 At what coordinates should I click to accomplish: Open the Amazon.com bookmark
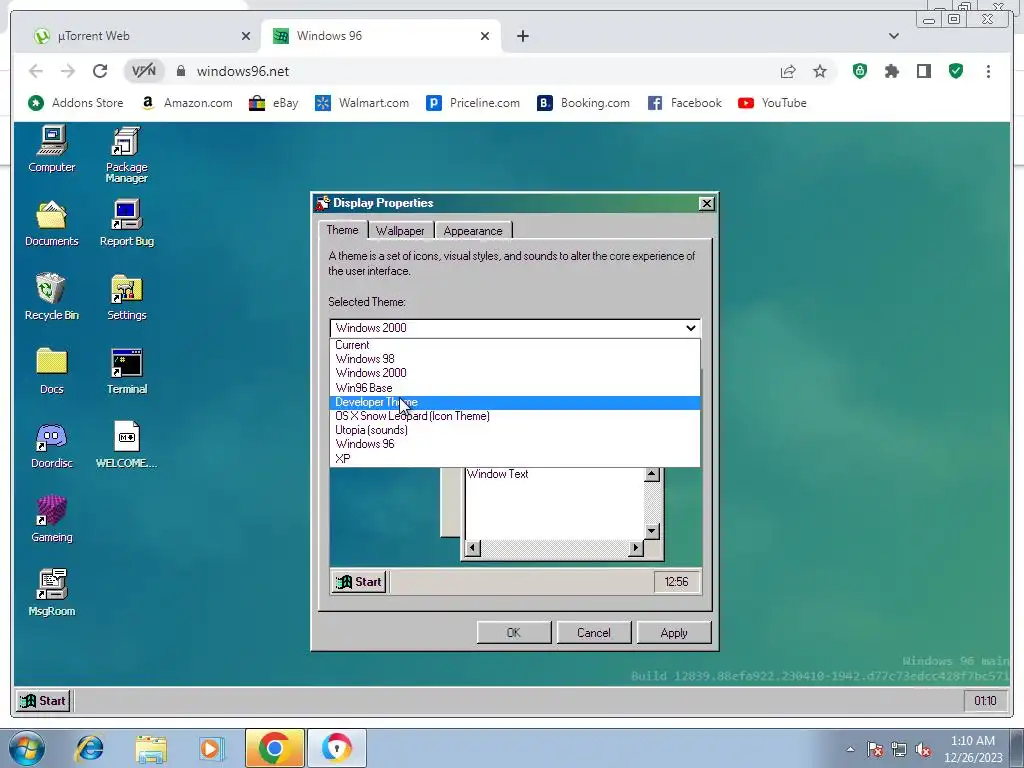pos(187,103)
